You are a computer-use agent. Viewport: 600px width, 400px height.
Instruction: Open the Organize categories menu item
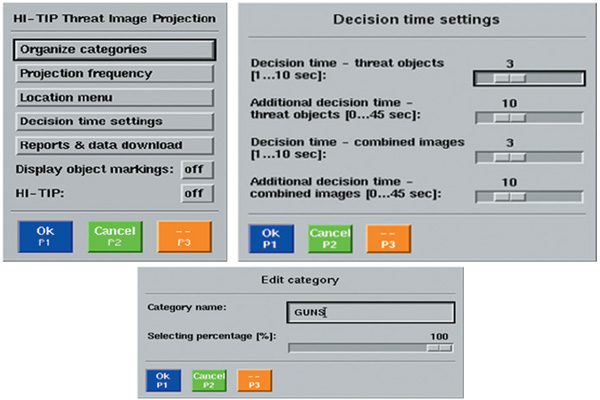click(x=114, y=49)
